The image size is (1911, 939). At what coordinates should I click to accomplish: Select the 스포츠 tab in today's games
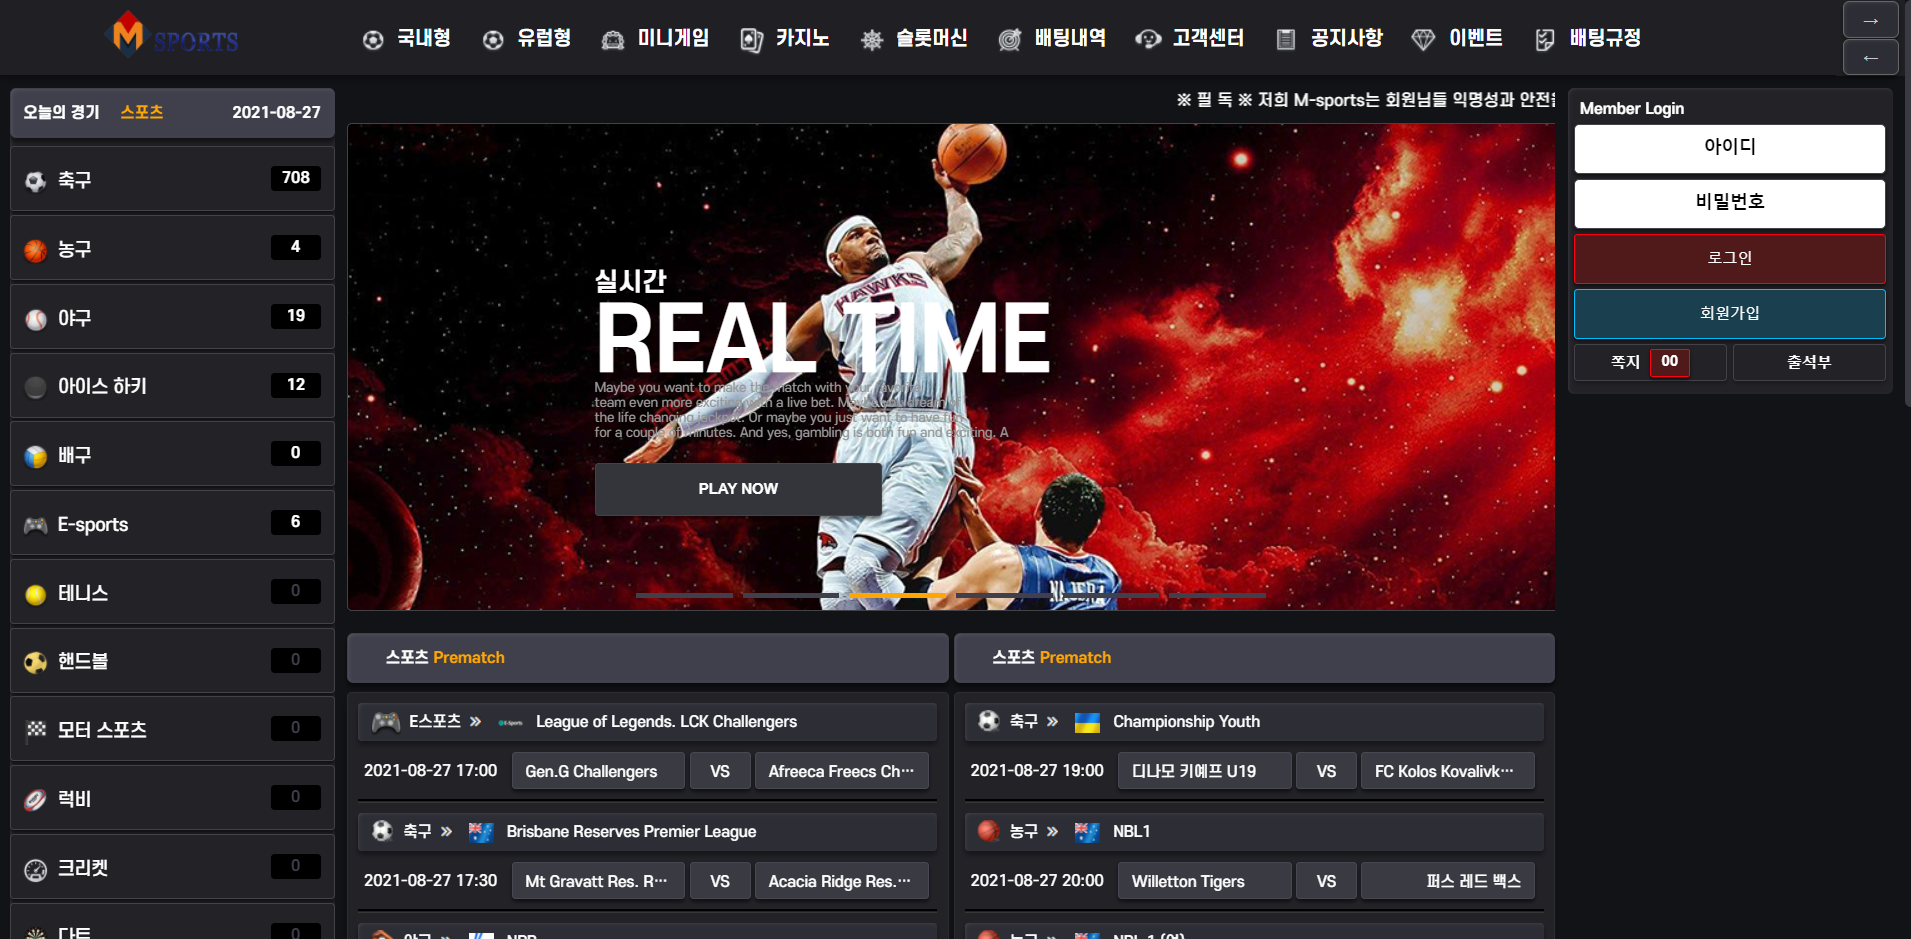pos(142,112)
